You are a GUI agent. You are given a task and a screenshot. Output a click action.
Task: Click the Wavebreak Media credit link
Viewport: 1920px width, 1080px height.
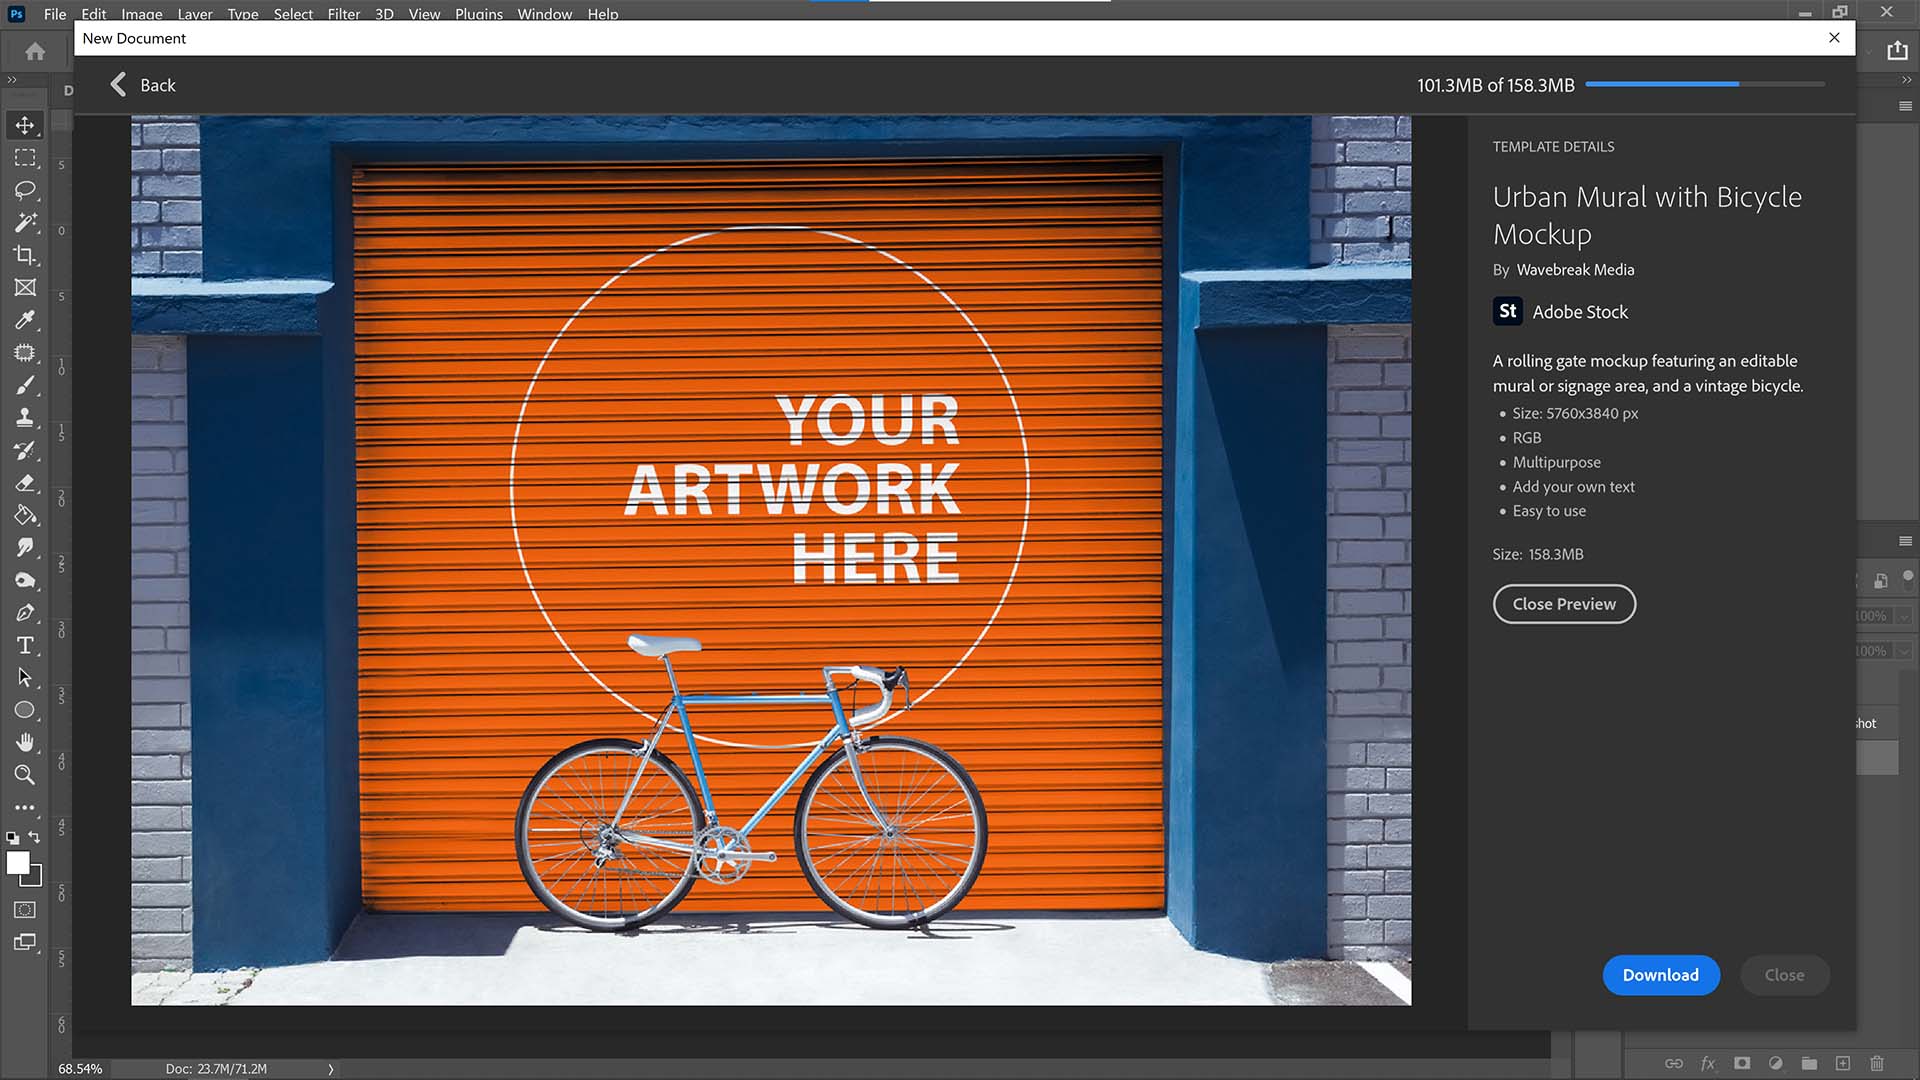point(1576,268)
